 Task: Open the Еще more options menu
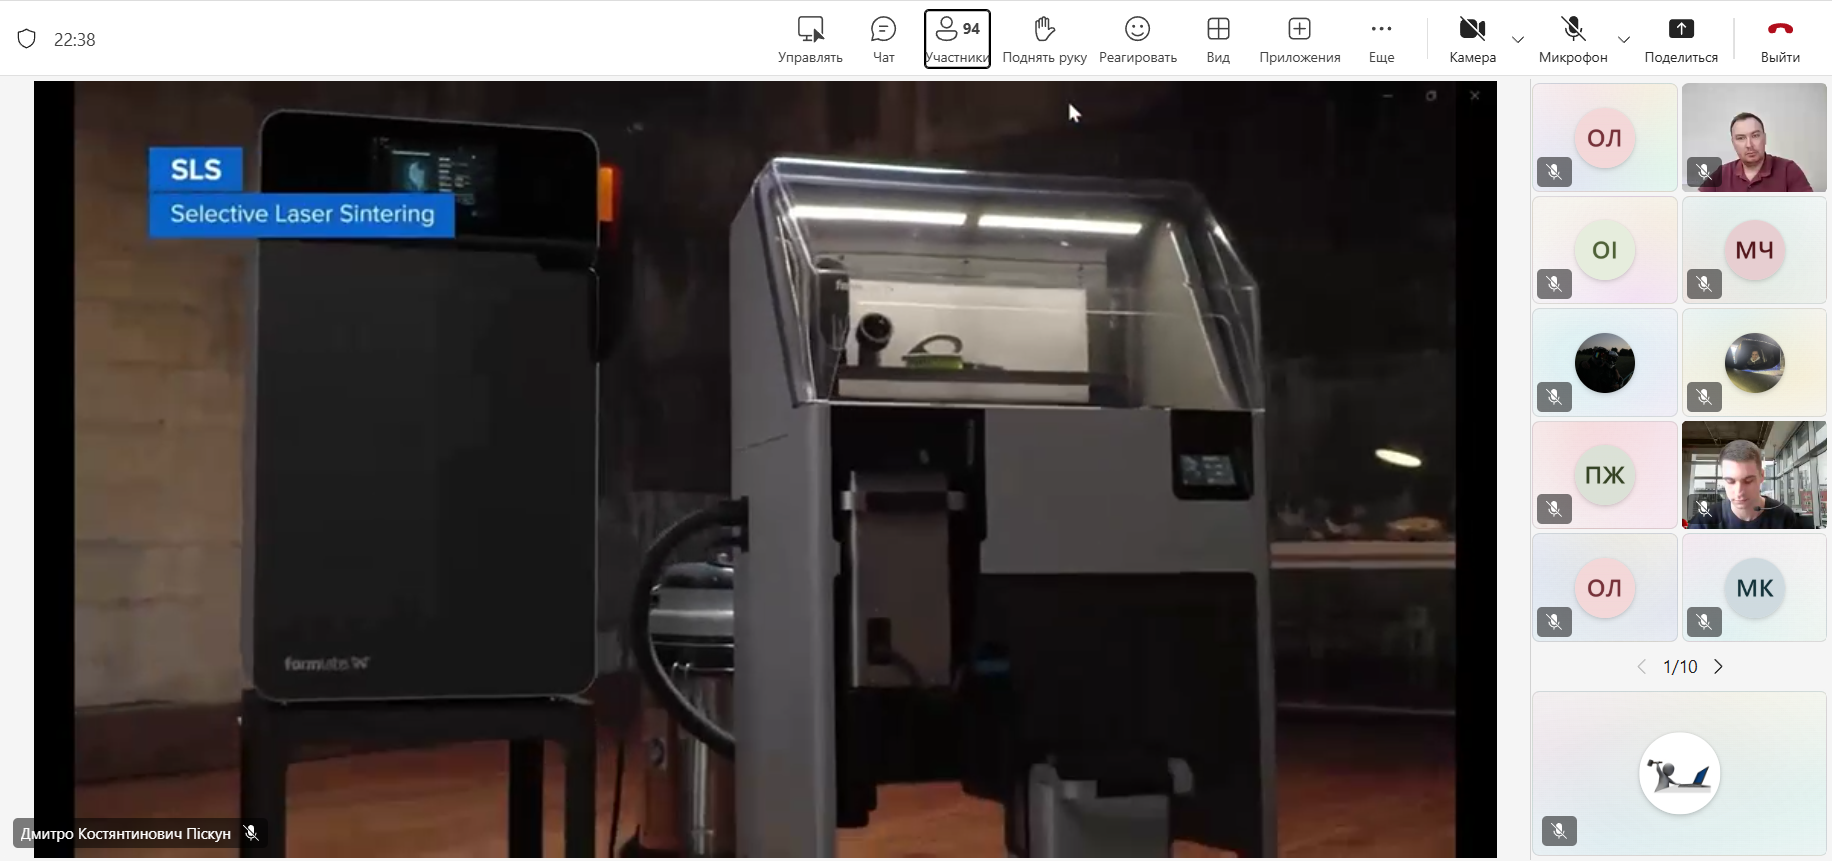coord(1381,39)
